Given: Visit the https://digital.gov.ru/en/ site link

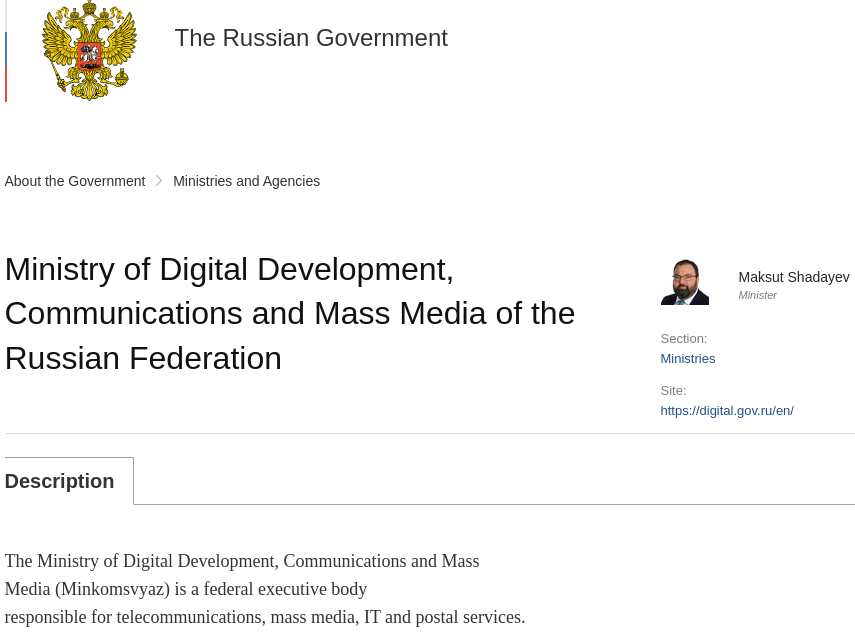Looking at the screenshot, I should [x=727, y=410].
